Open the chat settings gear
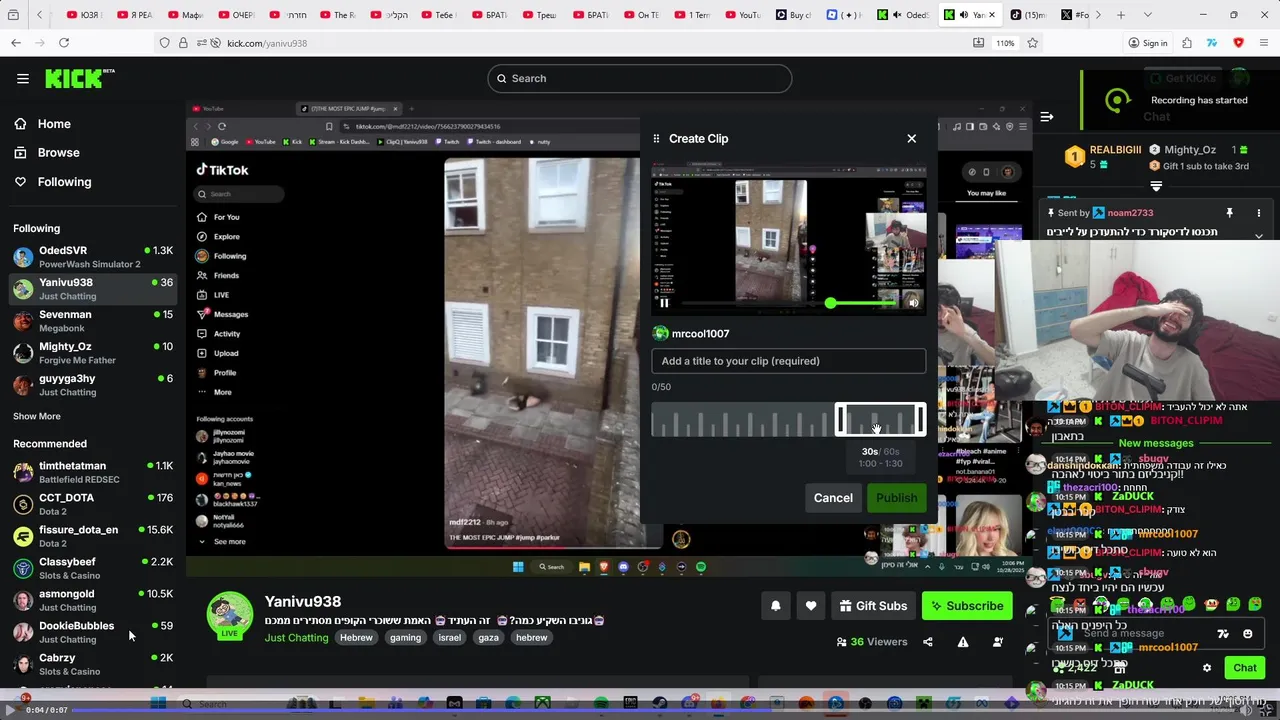This screenshot has height=720, width=1280. pos(1207,667)
